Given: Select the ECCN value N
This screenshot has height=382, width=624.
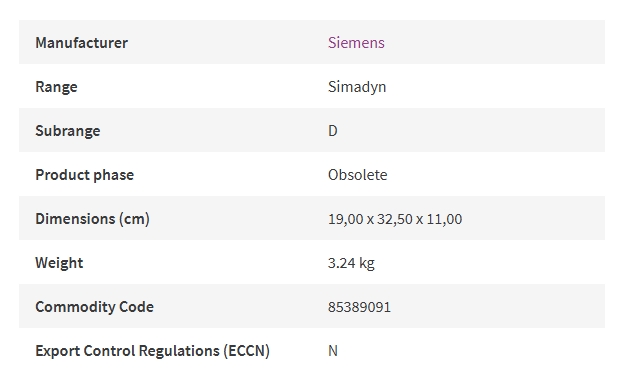Looking at the screenshot, I should tap(333, 351).
